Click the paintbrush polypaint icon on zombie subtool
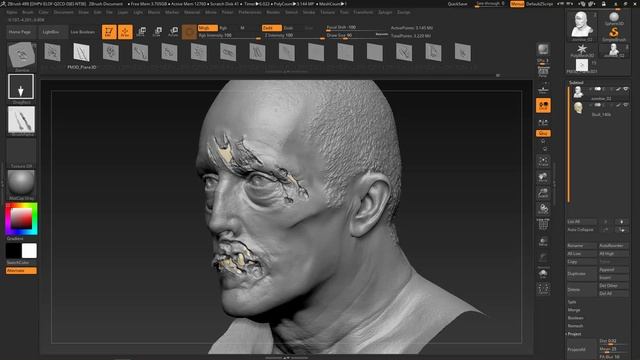Image resolution: width=640 pixels, height=360 pixels. click(618, 89)
